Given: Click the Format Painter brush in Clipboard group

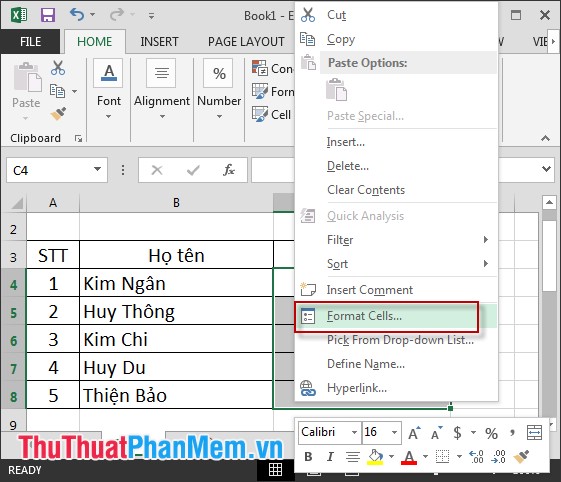Looking at the screenshot, I should click(x=58, y=114).
